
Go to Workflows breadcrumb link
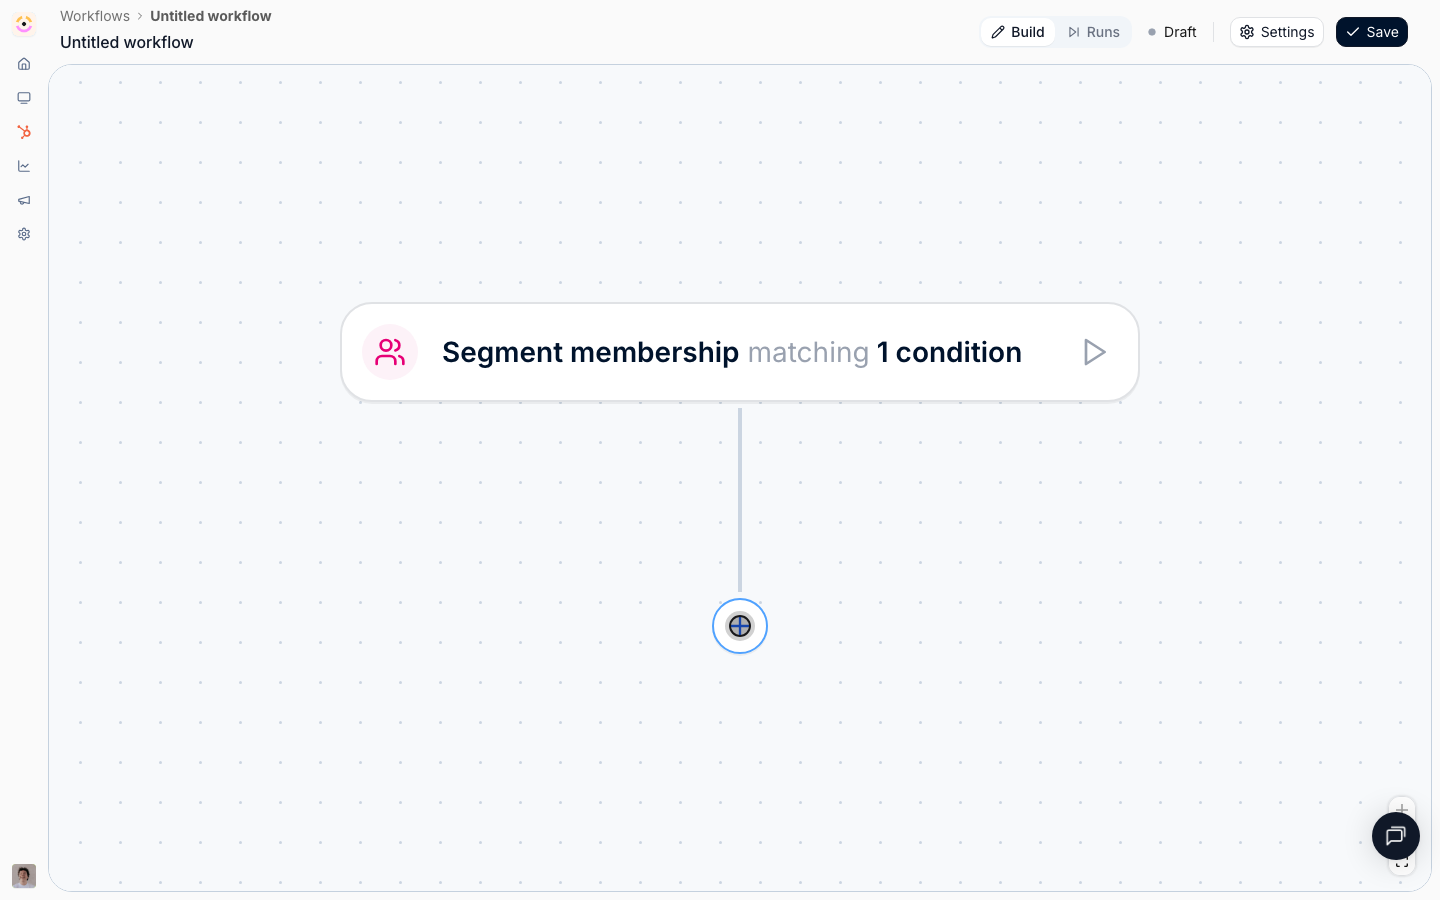(95, 16)
